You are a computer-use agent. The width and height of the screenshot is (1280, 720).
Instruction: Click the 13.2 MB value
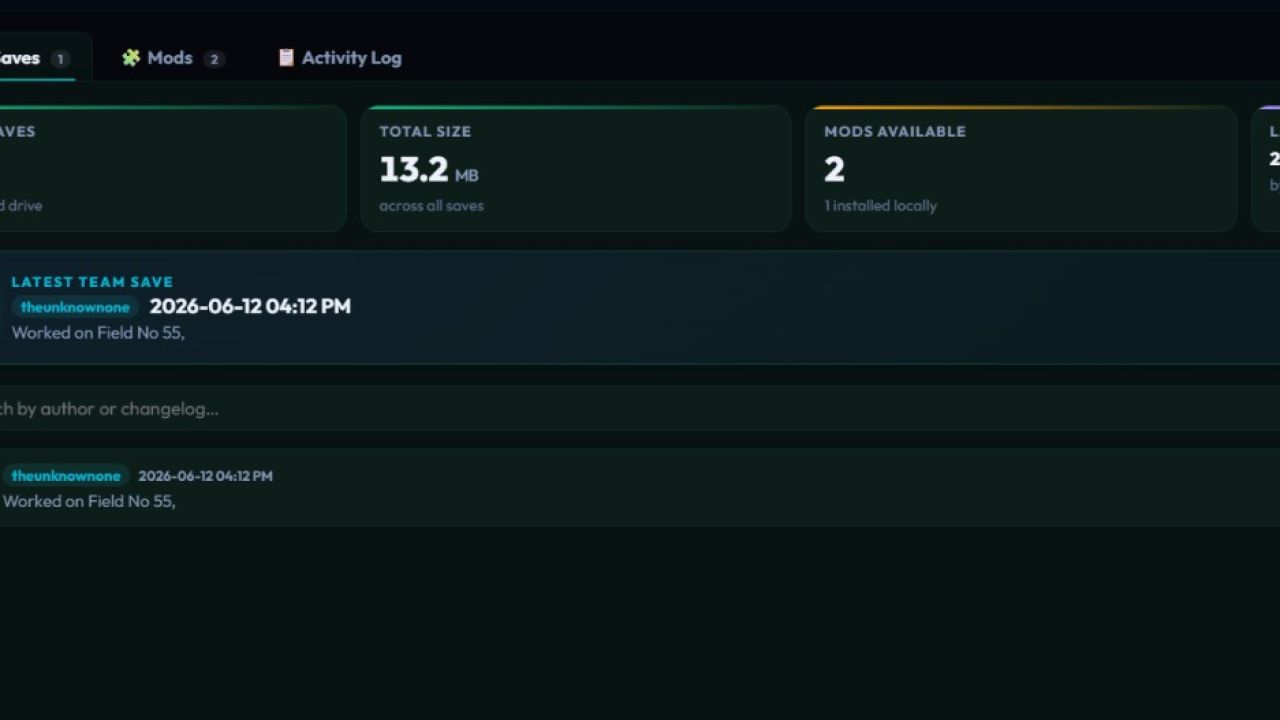click(x=428, y=169)
